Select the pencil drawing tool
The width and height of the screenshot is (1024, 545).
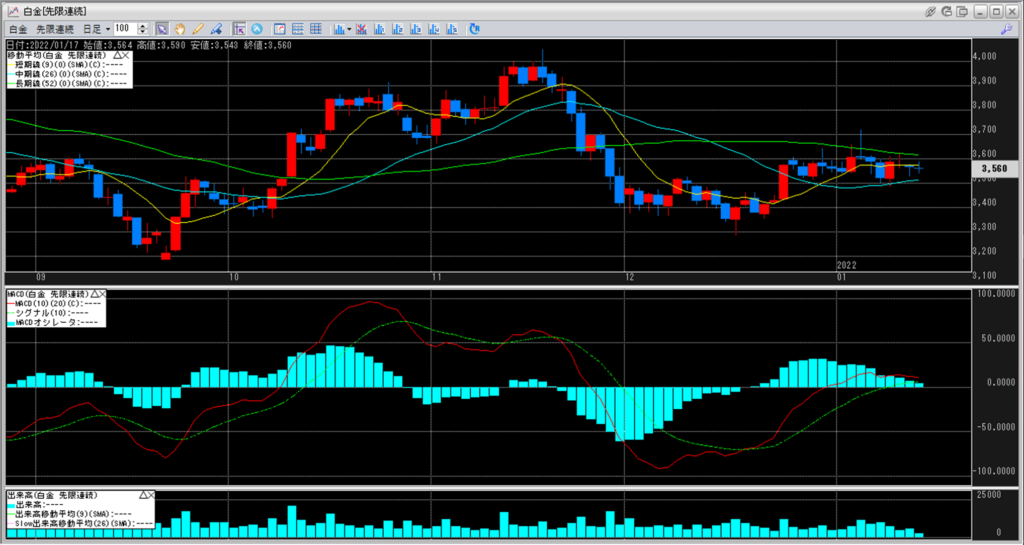click(x=198, y=29)
